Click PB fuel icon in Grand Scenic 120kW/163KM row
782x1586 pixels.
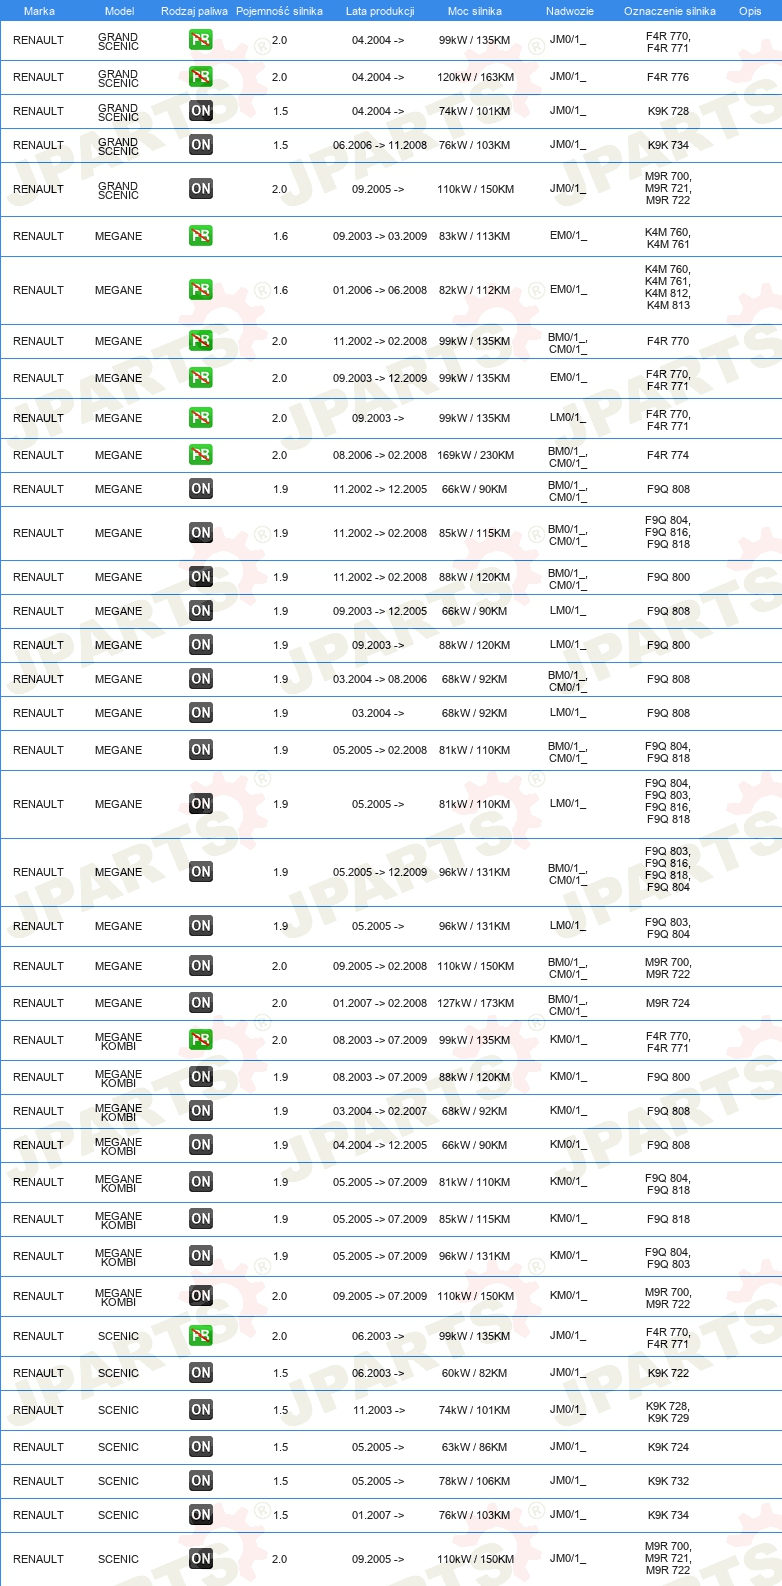click(x=200, y=77)
